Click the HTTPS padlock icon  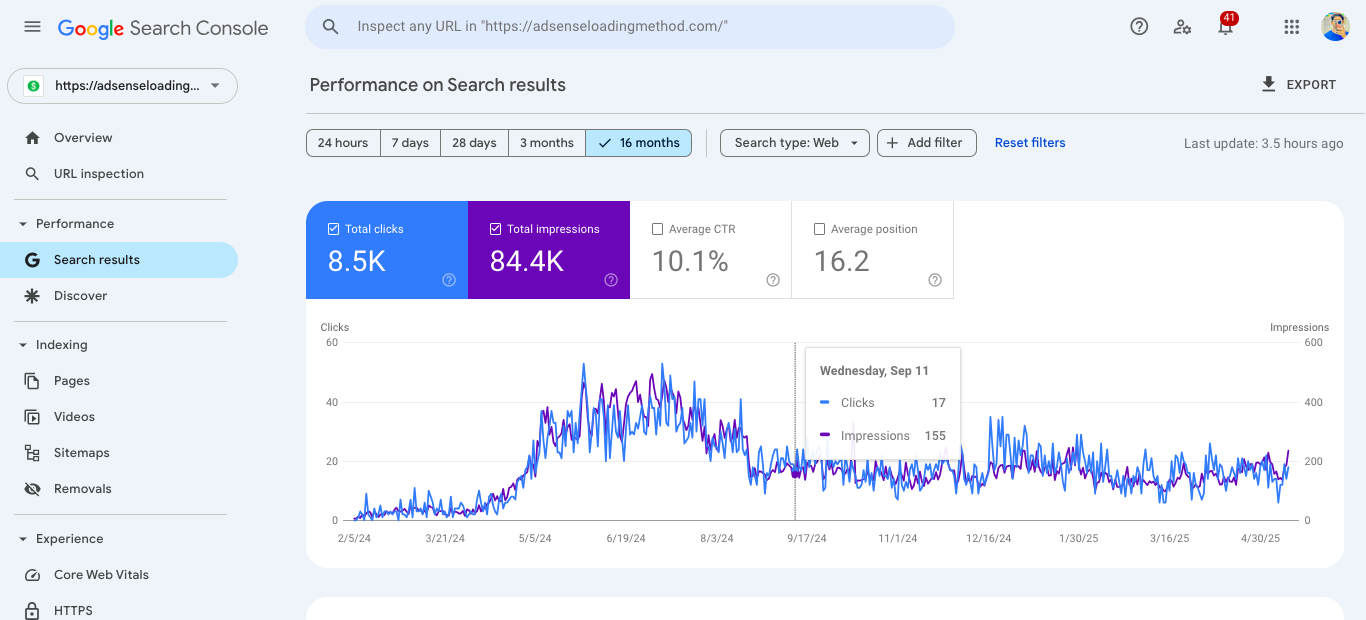click(33, 610)
